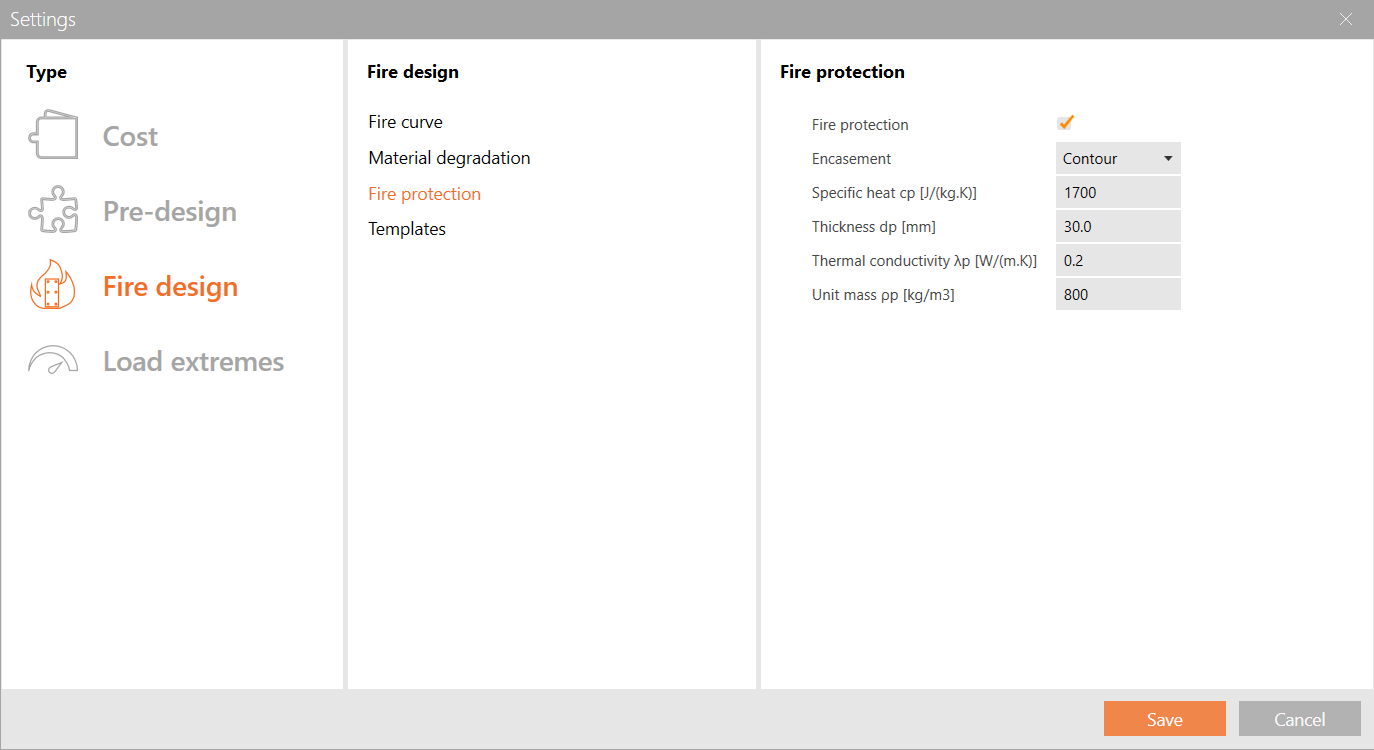Select the Load extremes settings type

[193, 361]
